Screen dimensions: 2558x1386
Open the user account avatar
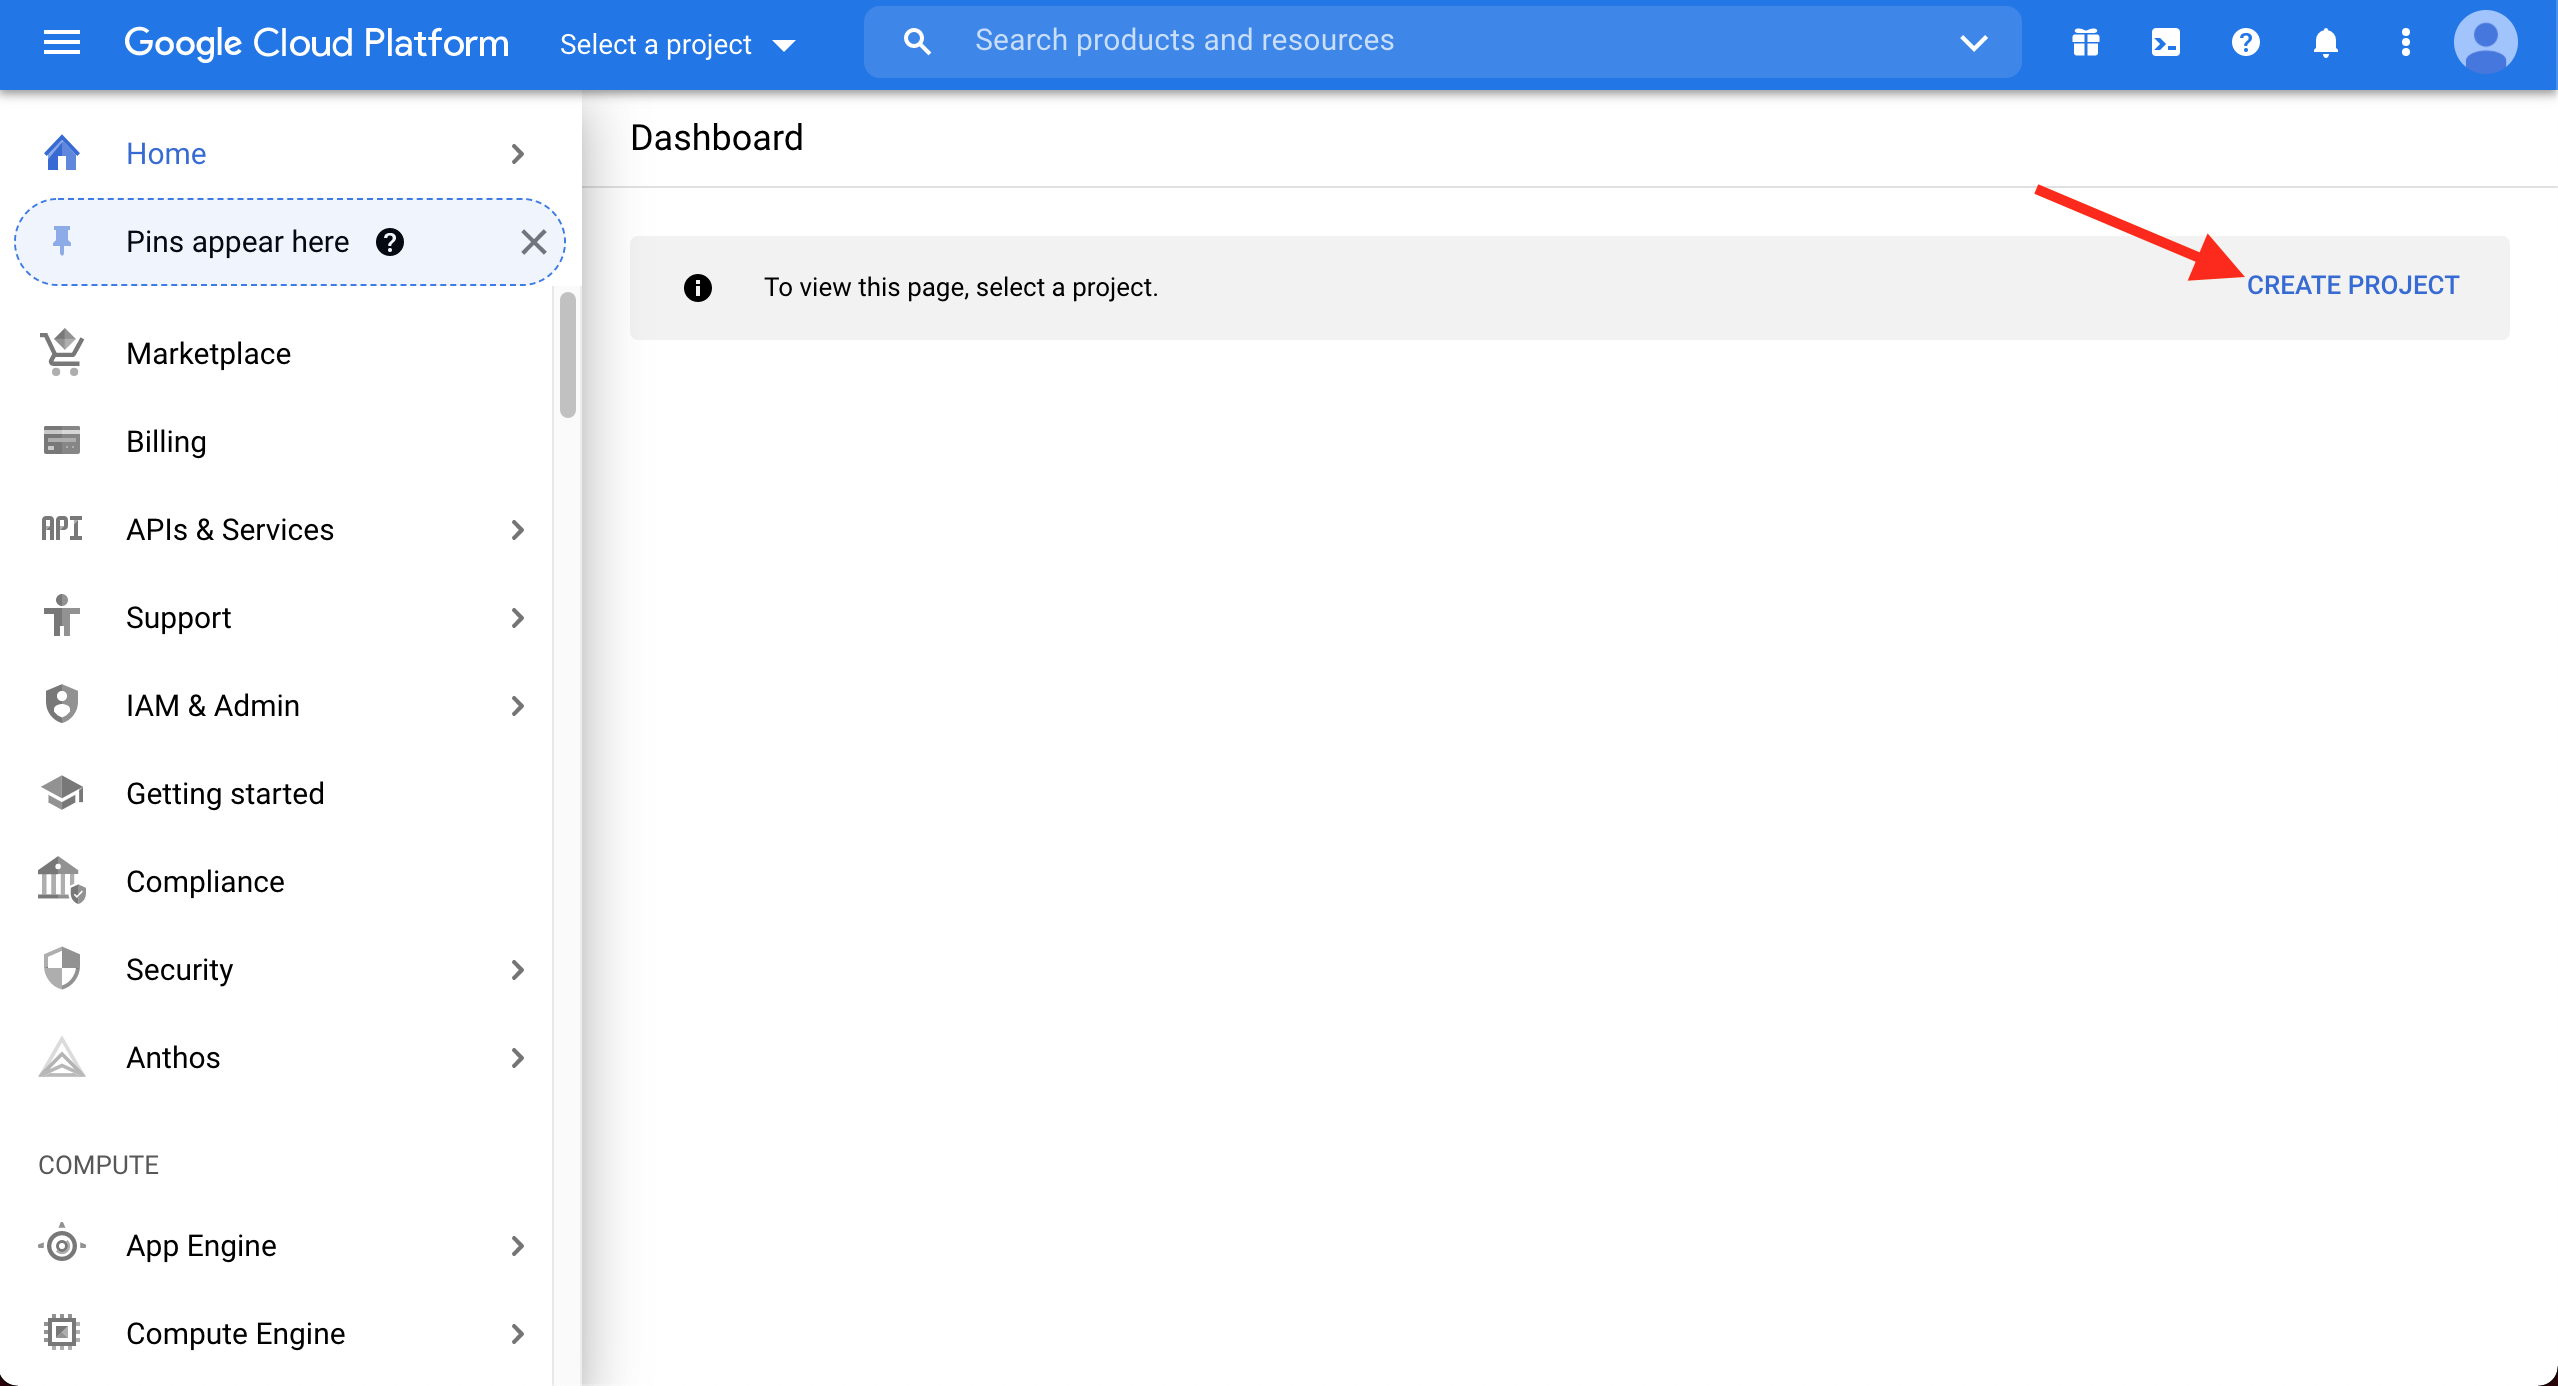[2486, 43]
